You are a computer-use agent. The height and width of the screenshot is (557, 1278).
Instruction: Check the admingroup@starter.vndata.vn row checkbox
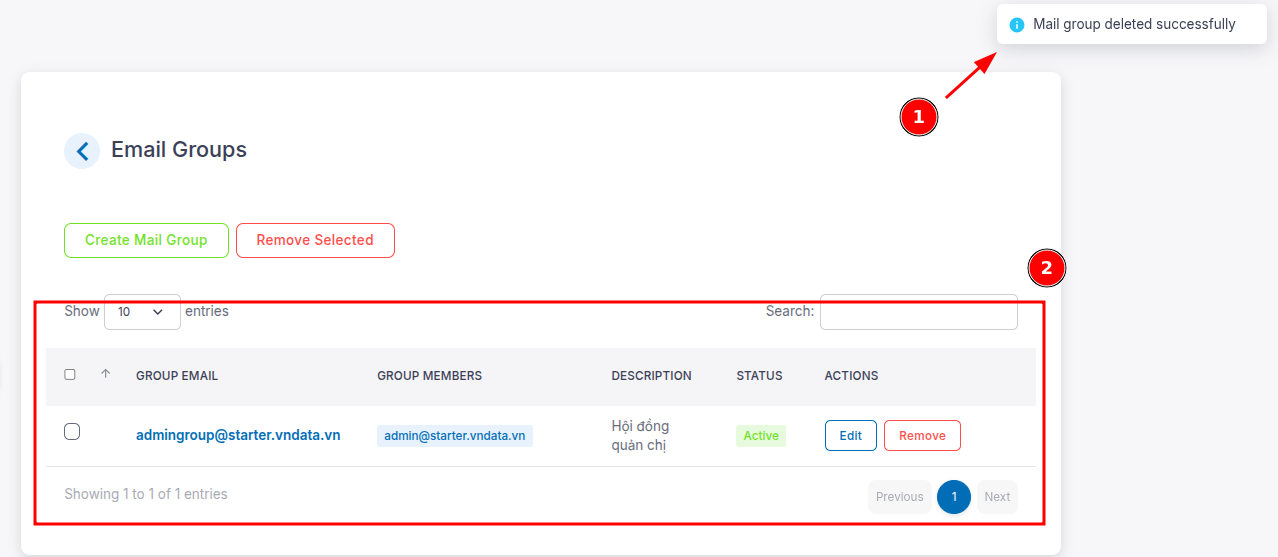[72, 432]
